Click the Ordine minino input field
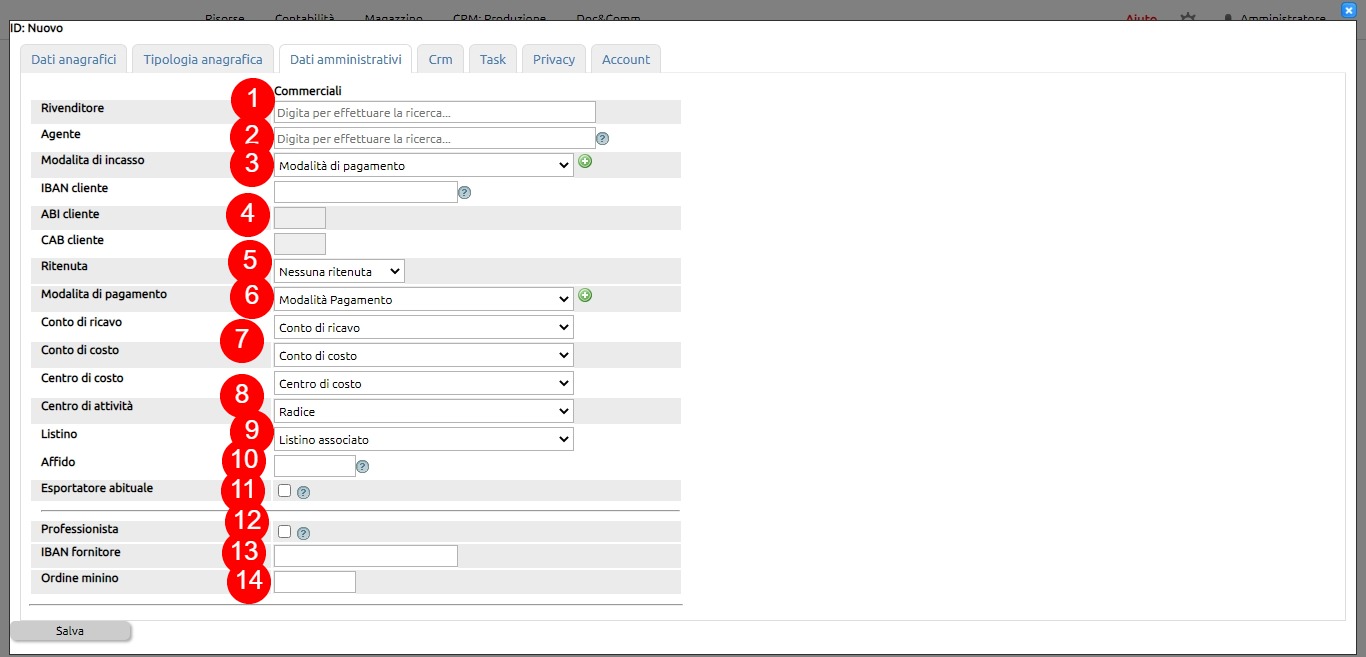Viewport: 1366px width, 657px height. coord(315,582)
